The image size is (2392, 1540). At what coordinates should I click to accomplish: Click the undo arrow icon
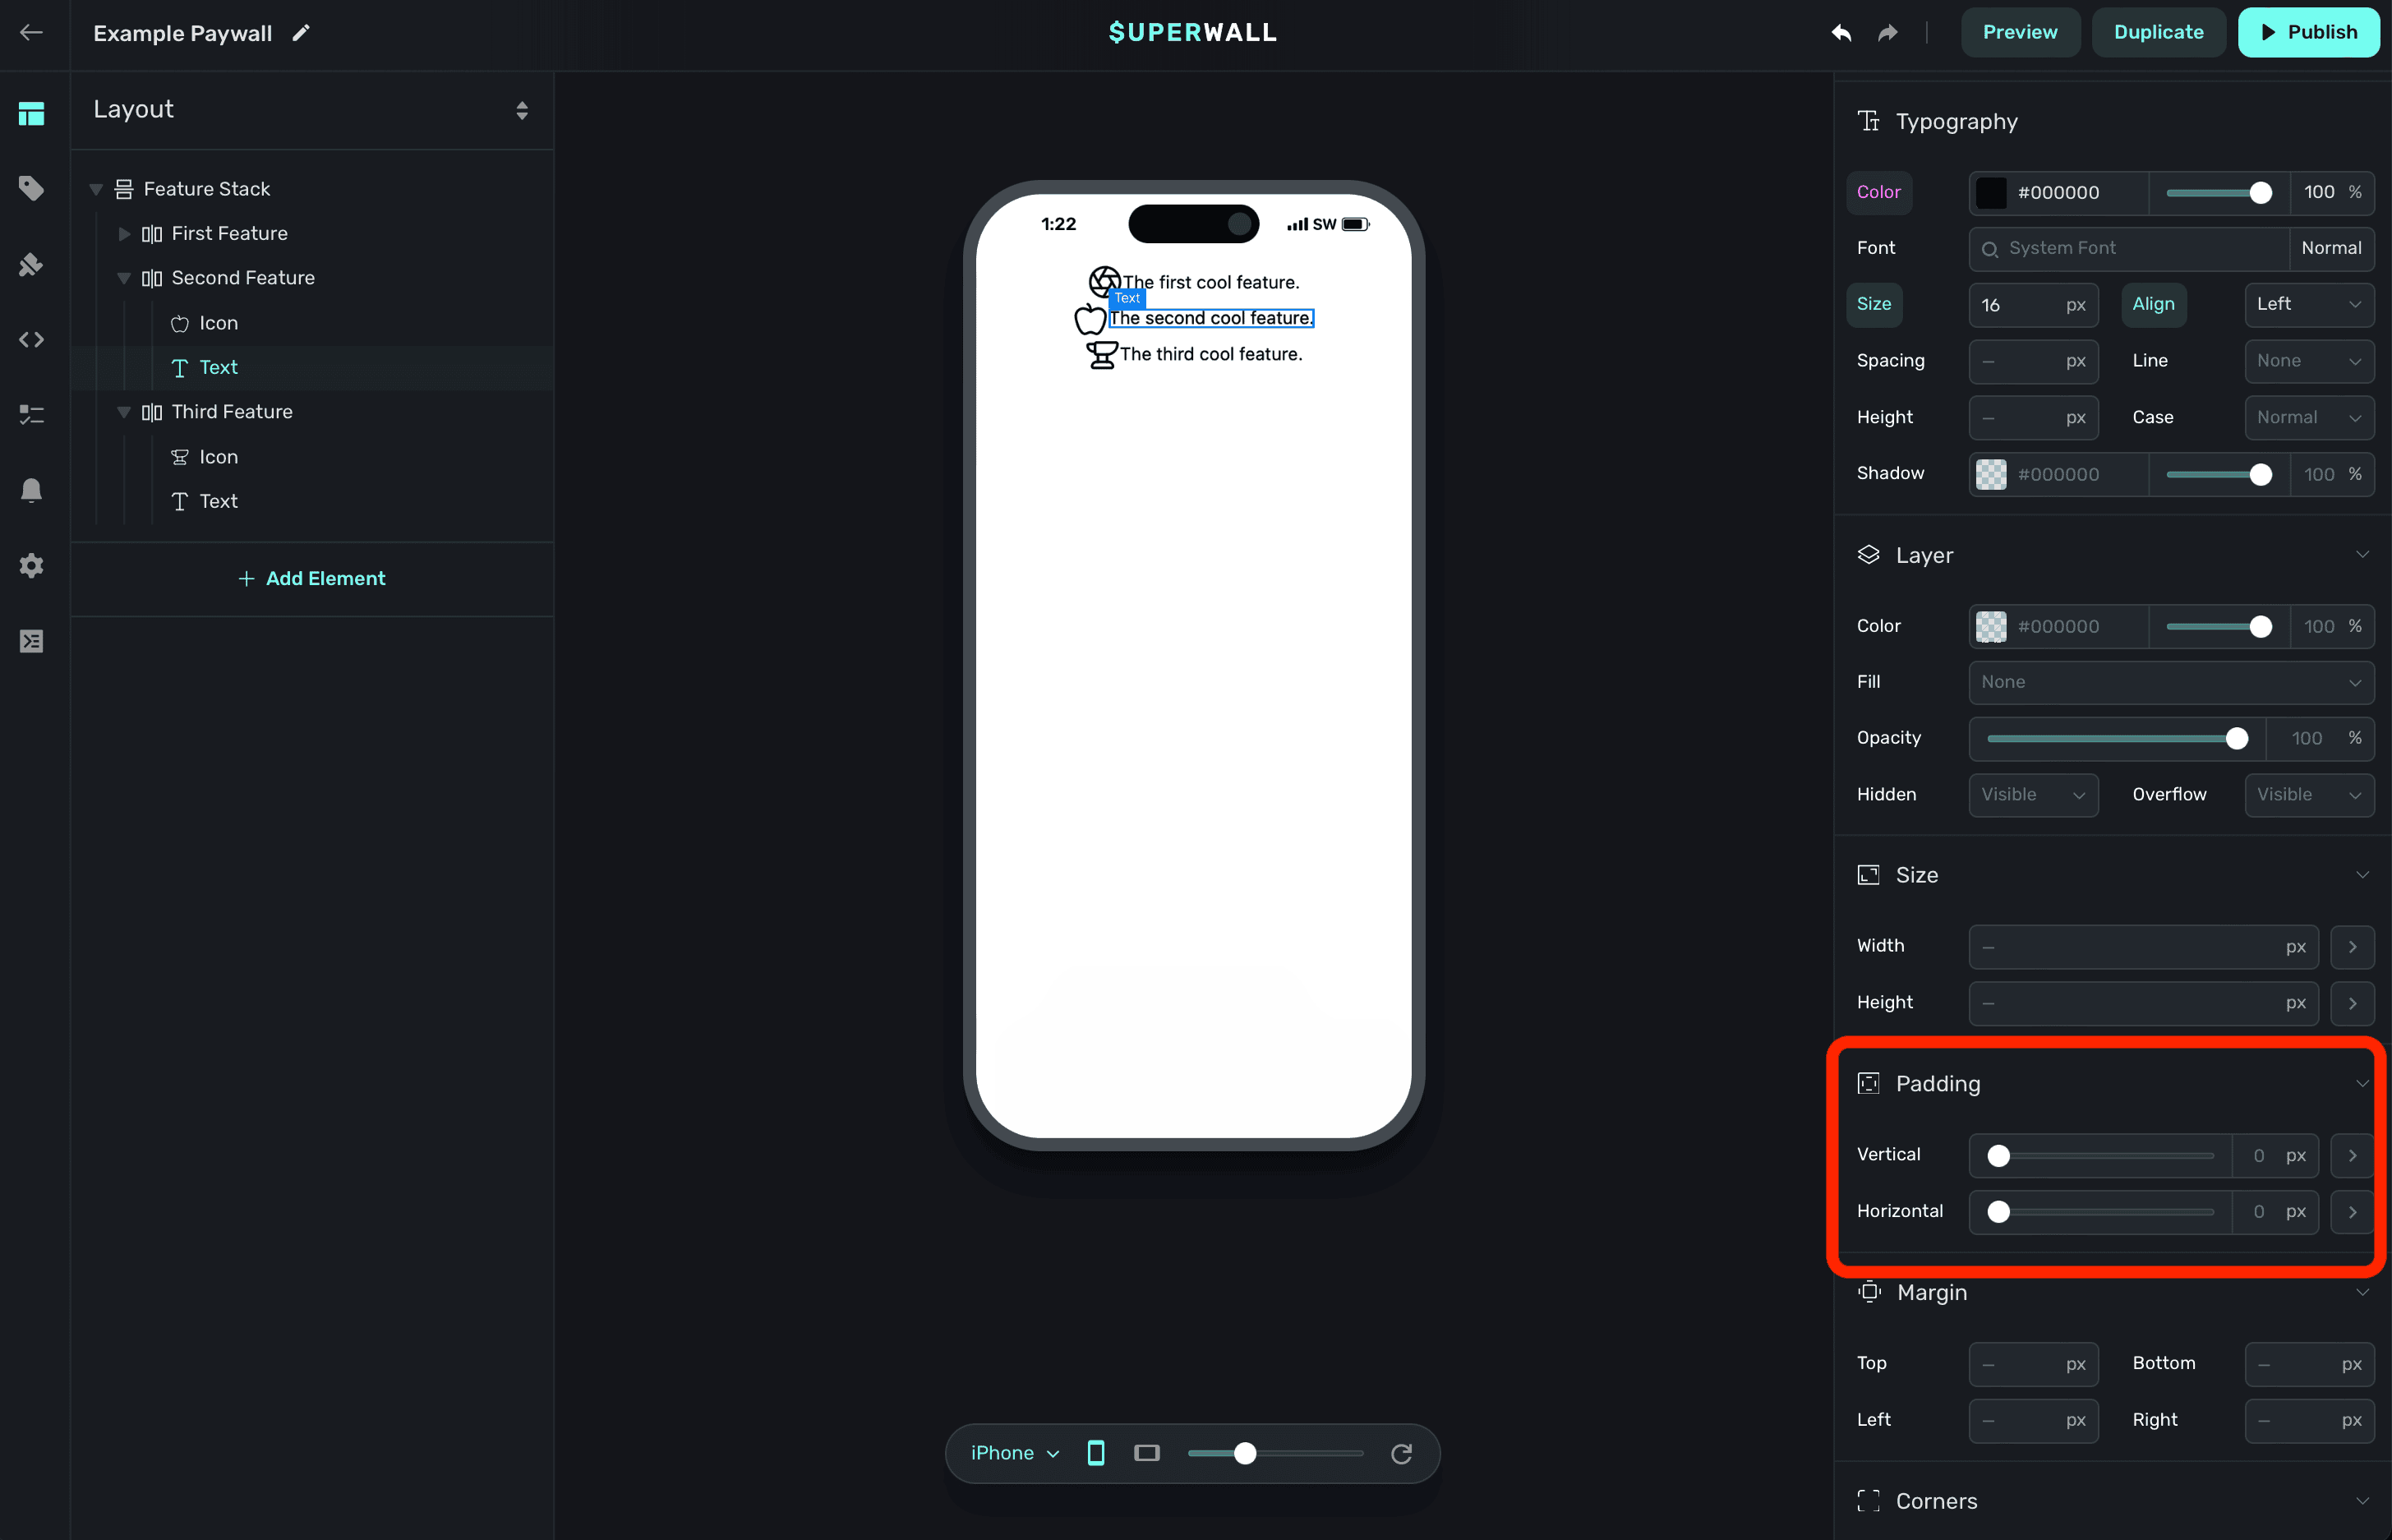click(x=1841, y=33)
